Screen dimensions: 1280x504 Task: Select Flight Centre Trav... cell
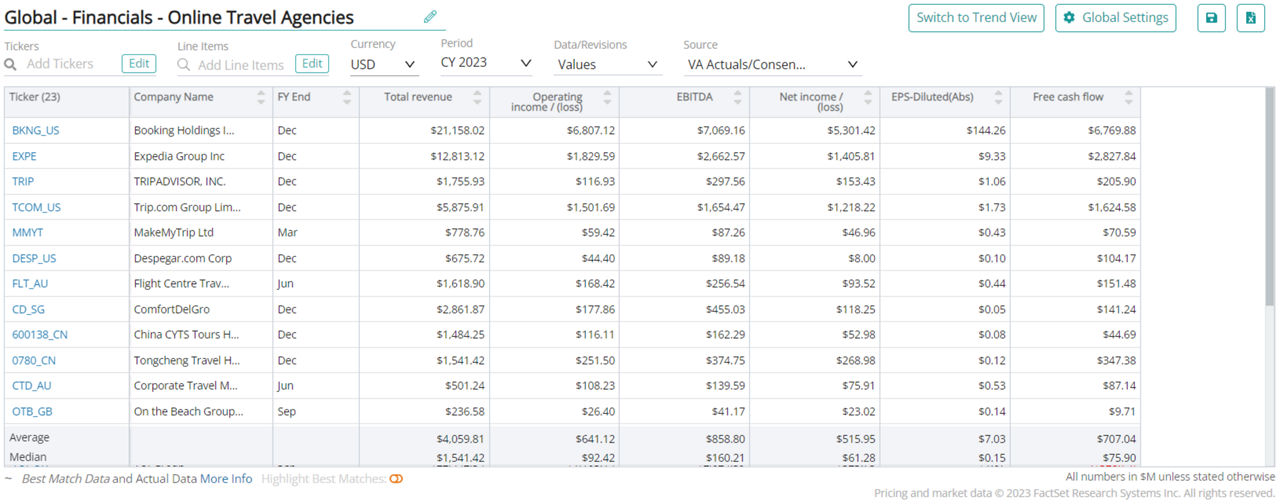(201, 284)
